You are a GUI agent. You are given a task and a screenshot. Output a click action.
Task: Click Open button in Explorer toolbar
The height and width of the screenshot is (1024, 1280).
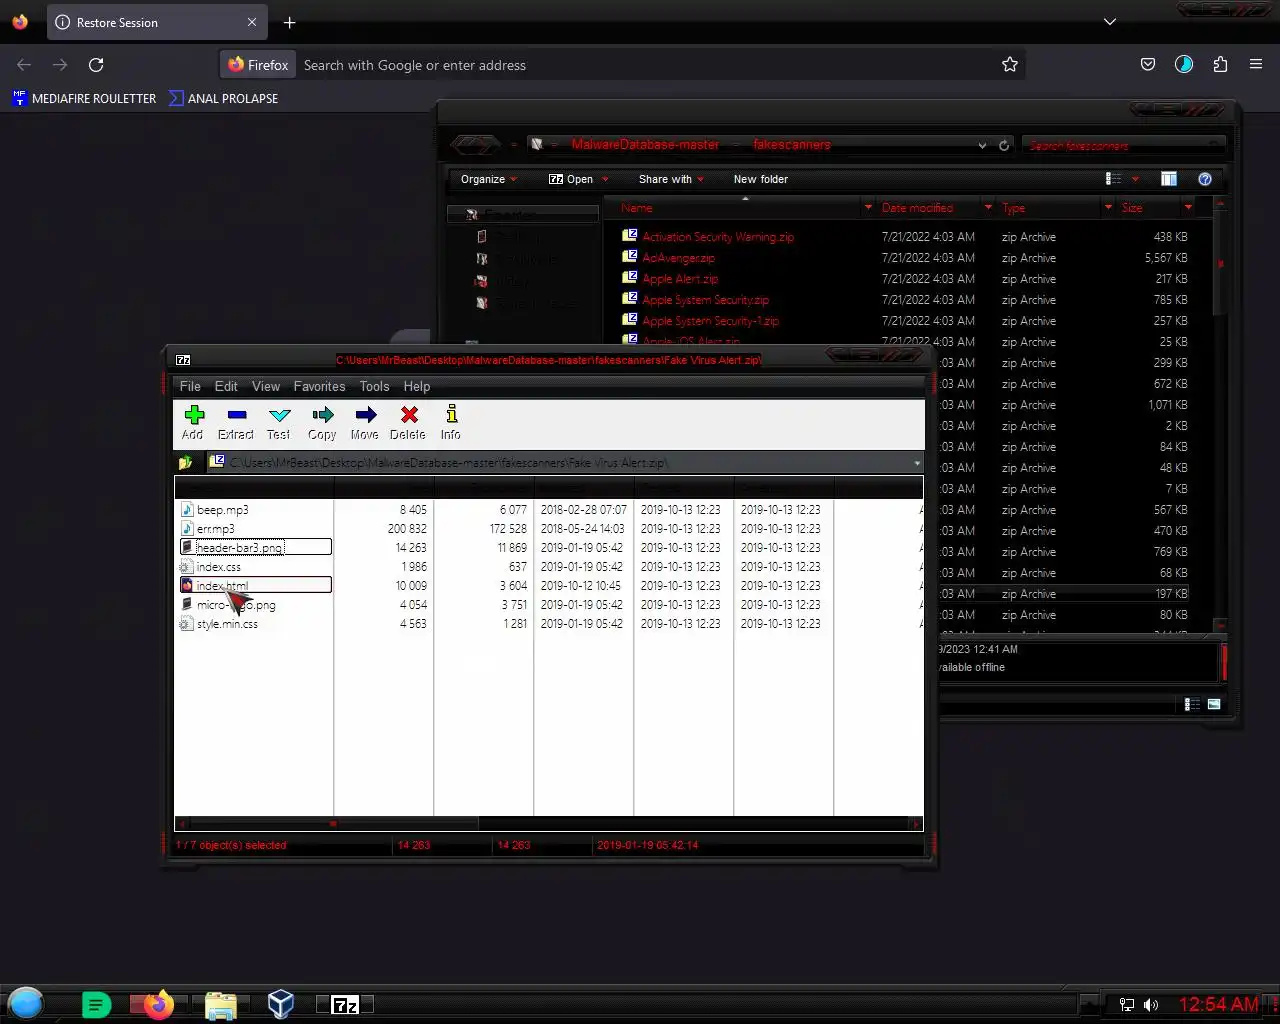pos(571,179)
